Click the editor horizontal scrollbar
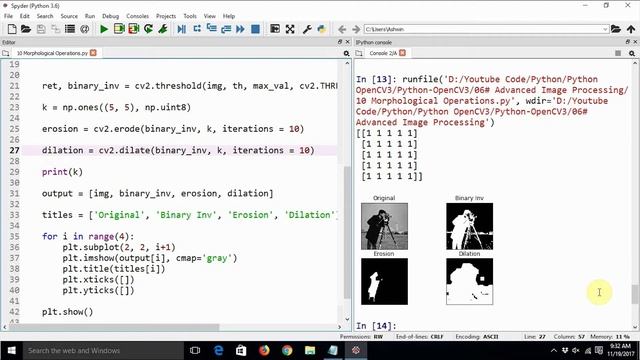This screenshot has width=640, height=360. tap(114, 327)
